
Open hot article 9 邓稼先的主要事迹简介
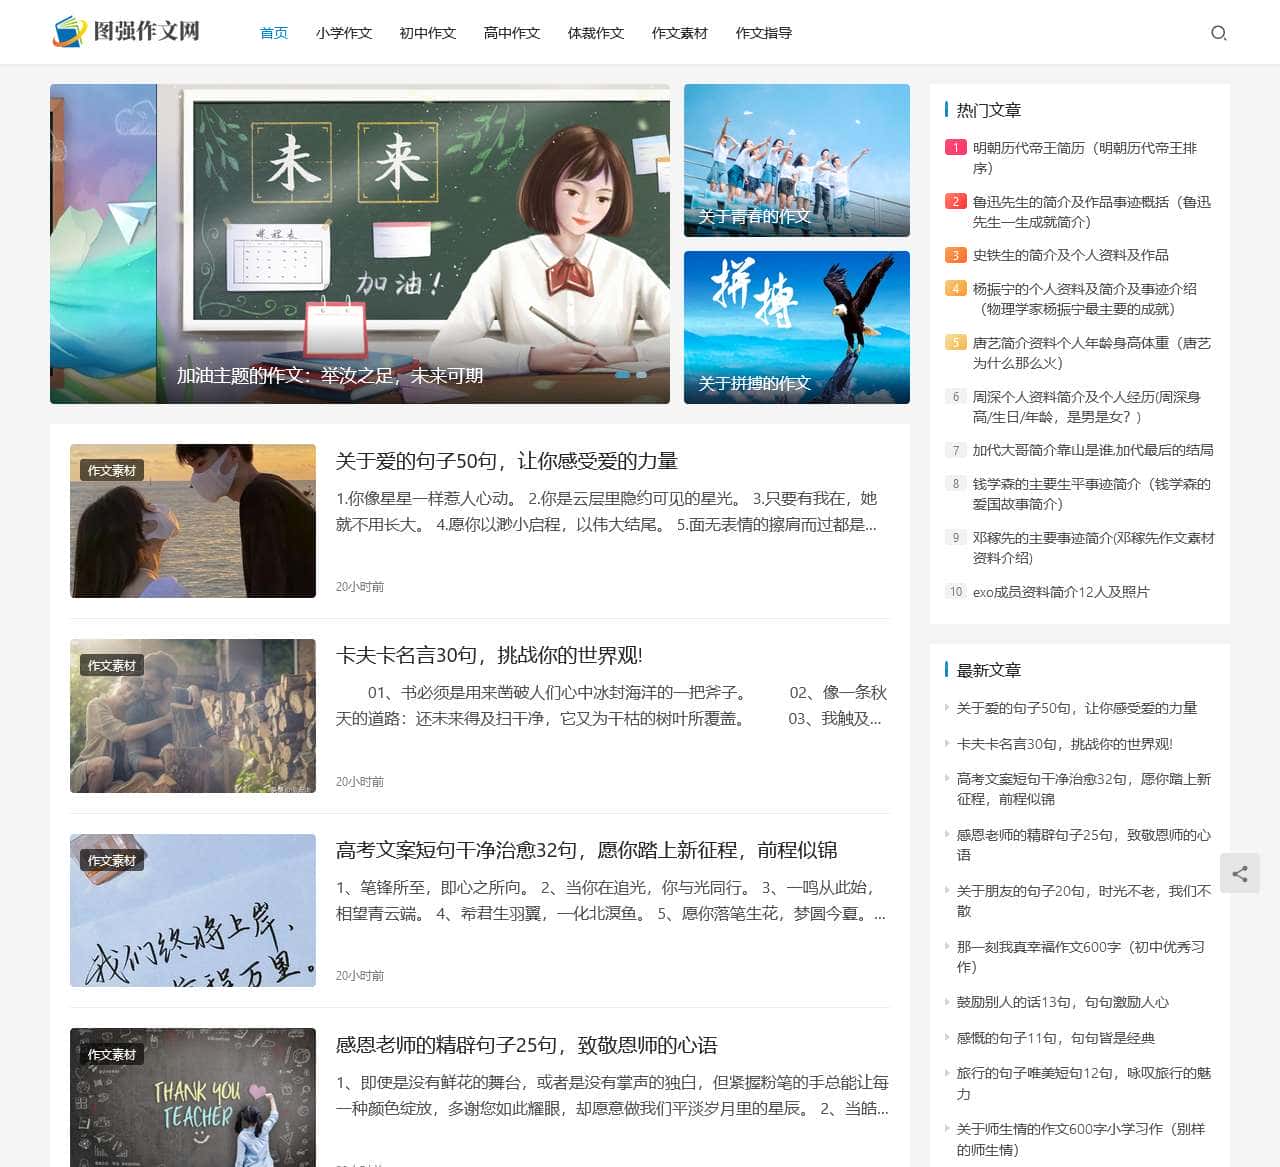click(1093, 548)
